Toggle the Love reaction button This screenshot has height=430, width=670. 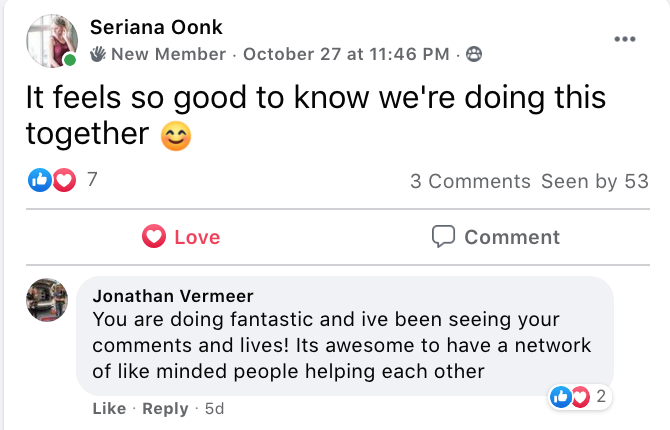pos(181,237)
